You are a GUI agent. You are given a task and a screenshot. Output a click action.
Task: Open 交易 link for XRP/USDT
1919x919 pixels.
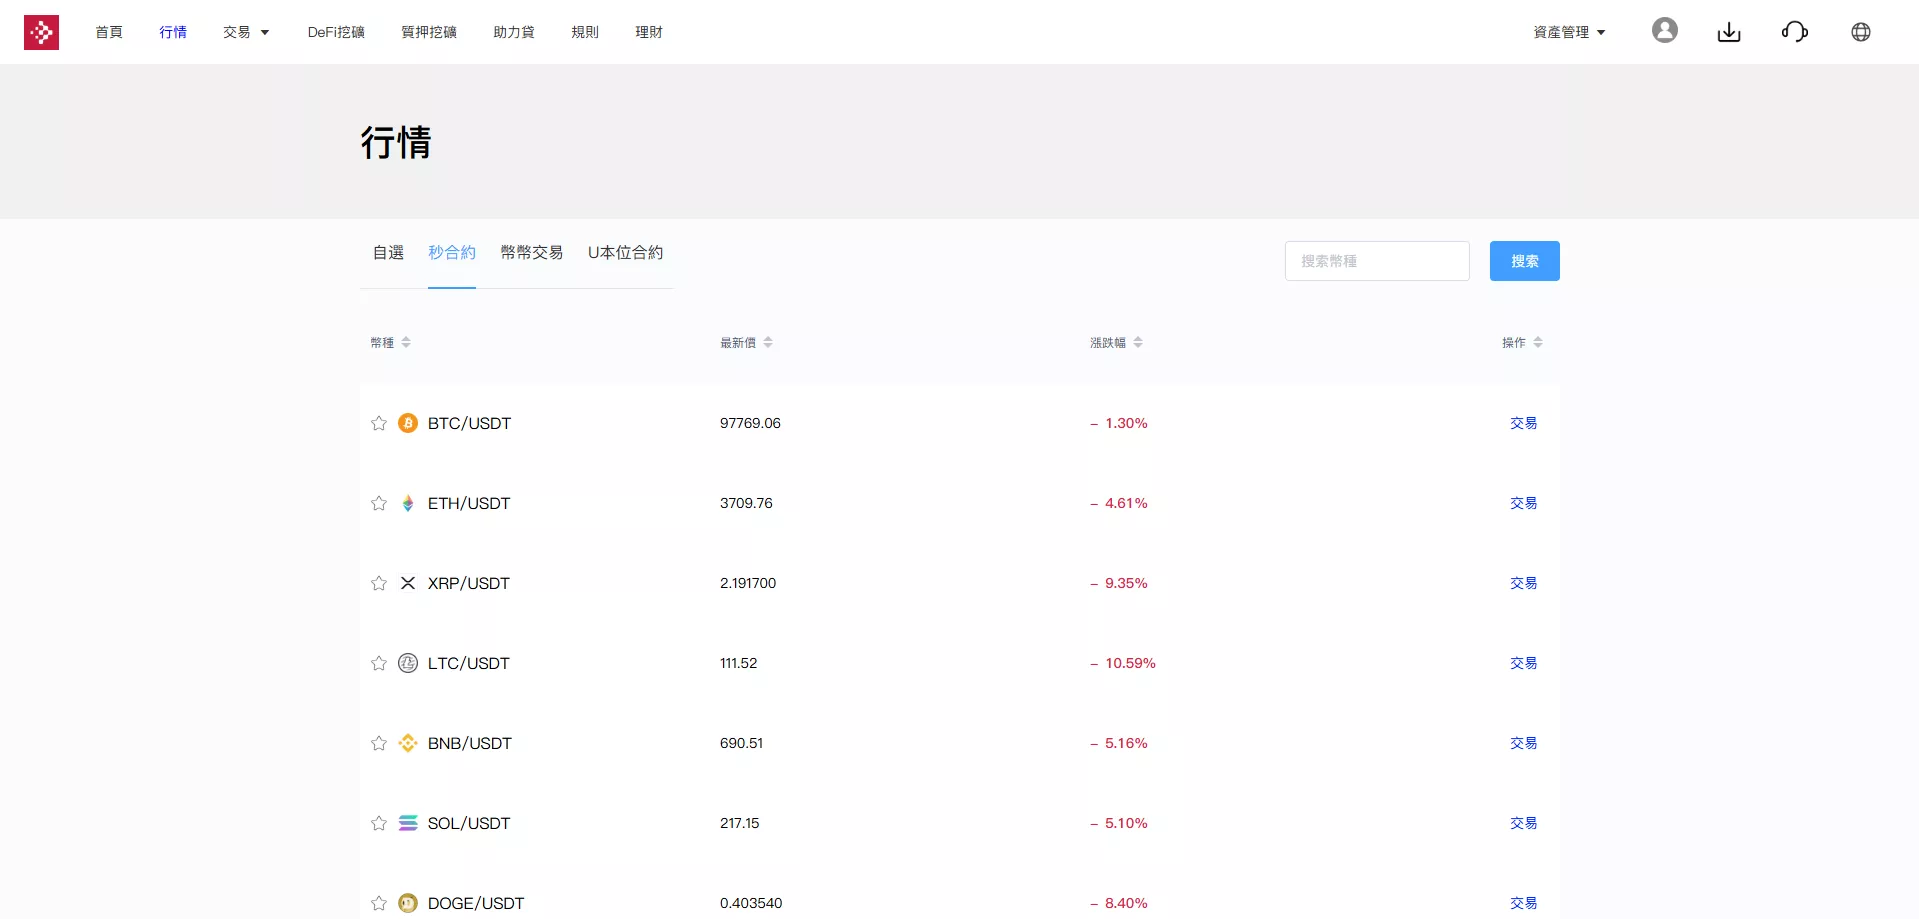(x=1522, y=583)
